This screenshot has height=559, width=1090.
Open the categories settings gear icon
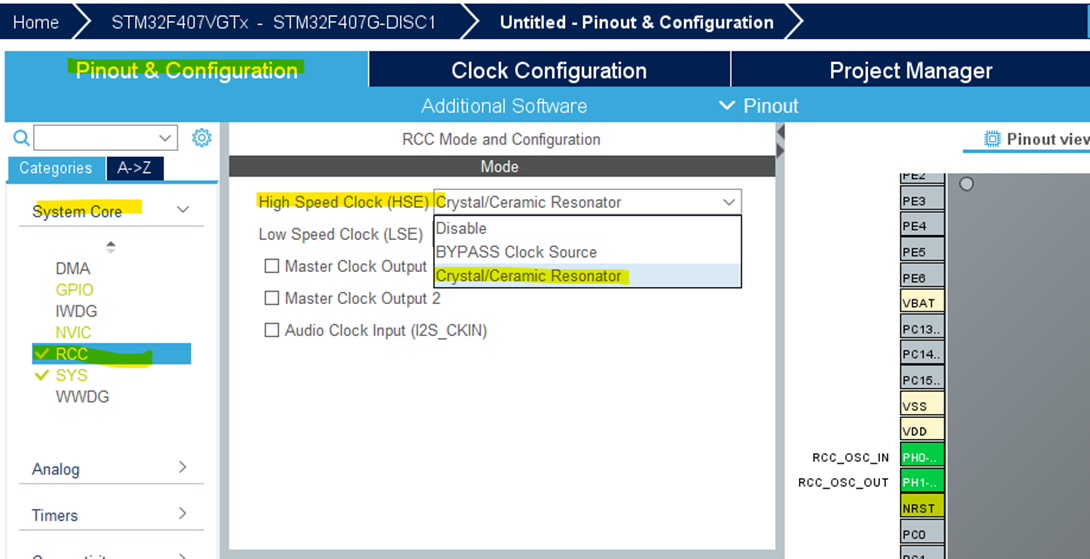point(202,138)
